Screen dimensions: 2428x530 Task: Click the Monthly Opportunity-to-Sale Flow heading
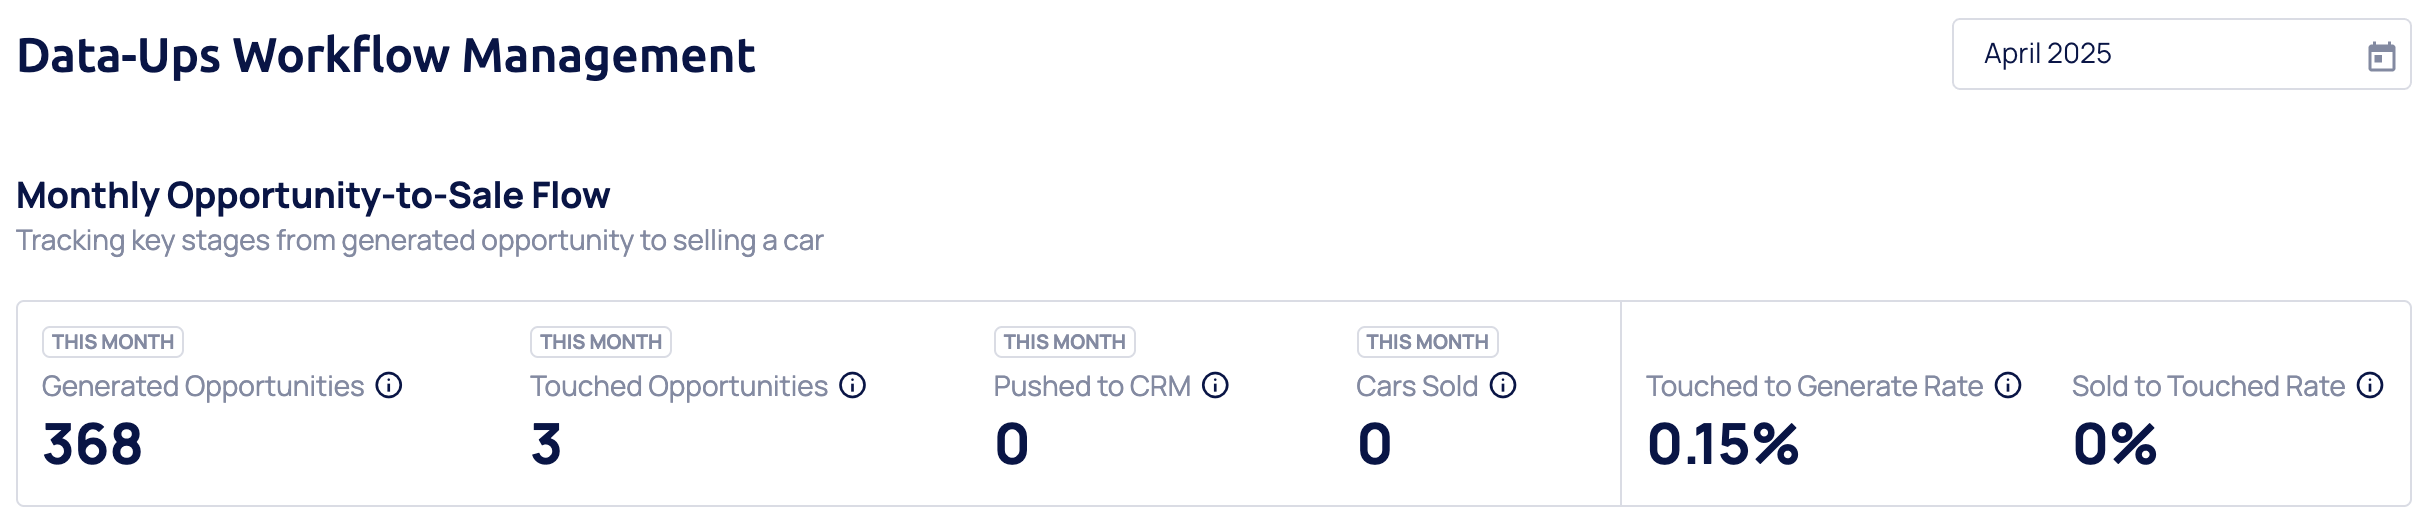point(313,195)
